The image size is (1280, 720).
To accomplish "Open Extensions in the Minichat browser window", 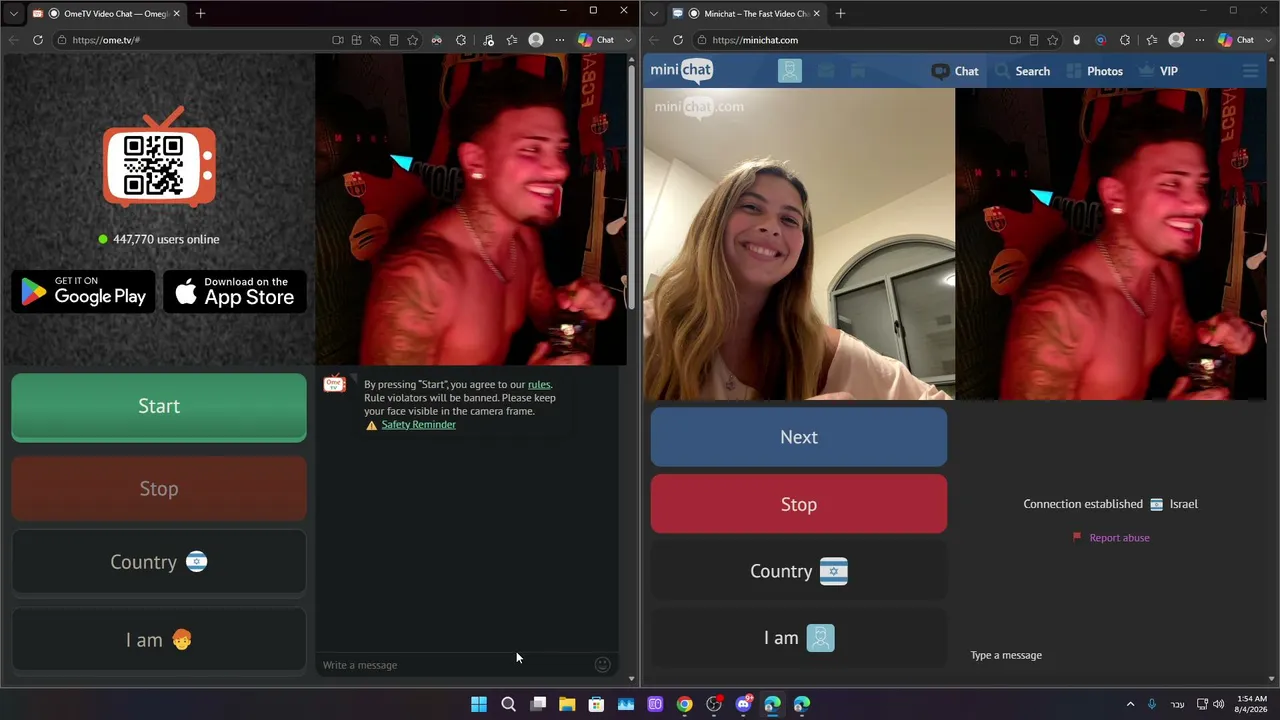I will pos(1125,40).
